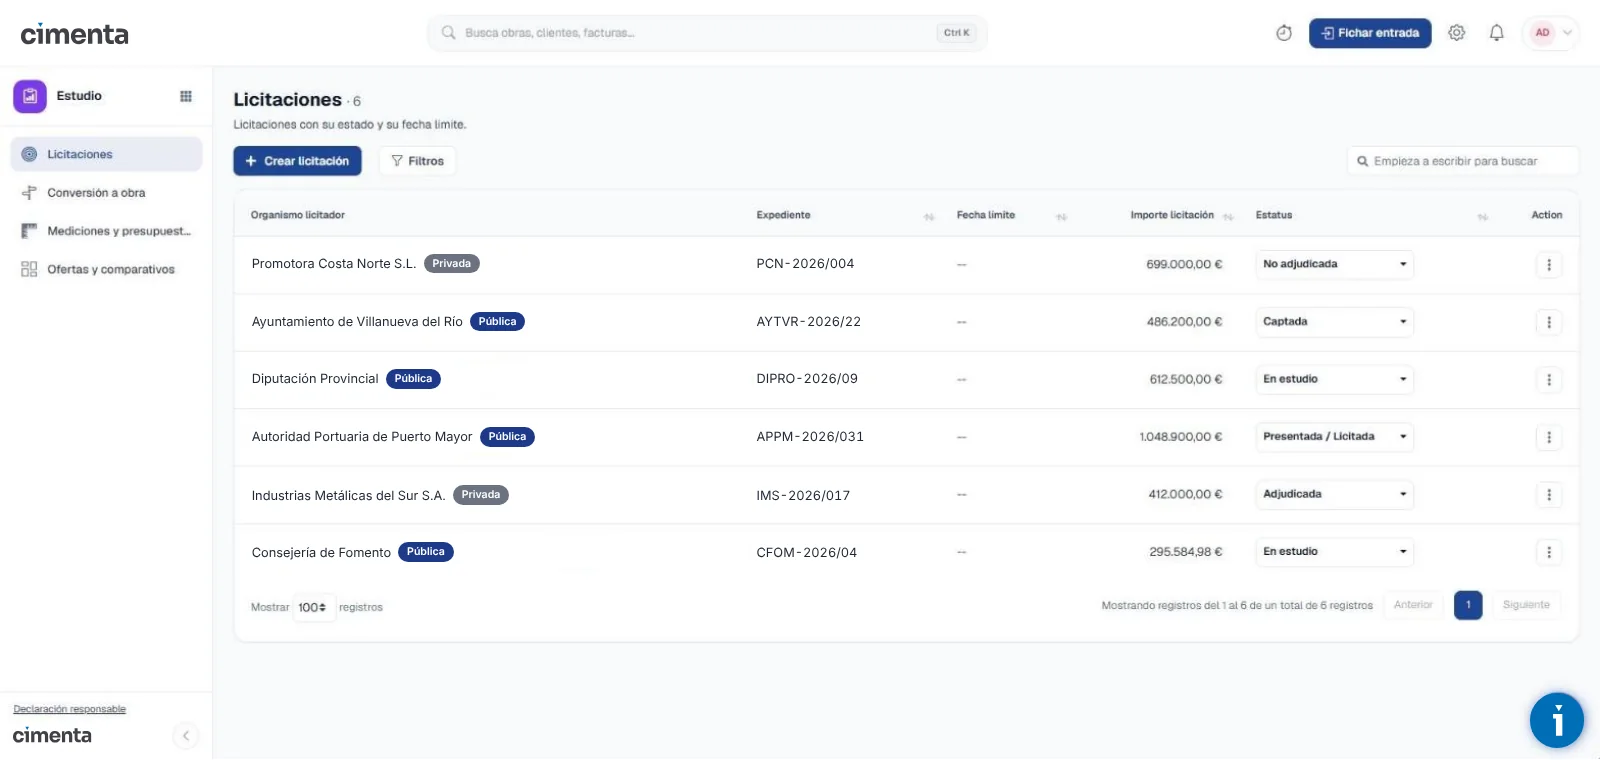Open actions menu for Diputación Provincial row

pos(1549,380)
